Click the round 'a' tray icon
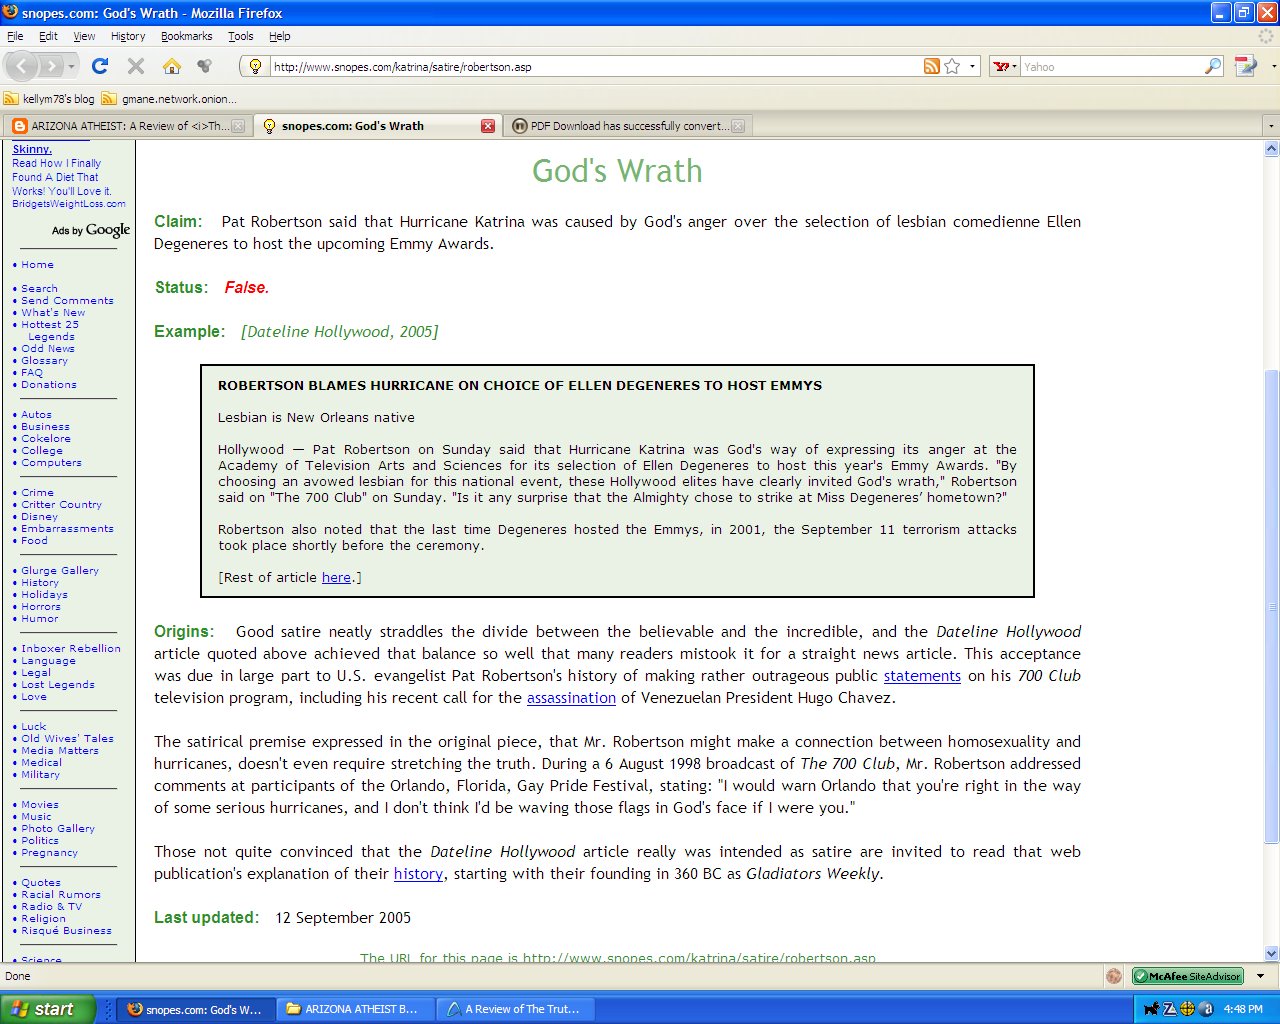 click(x=1206, y=1009)
